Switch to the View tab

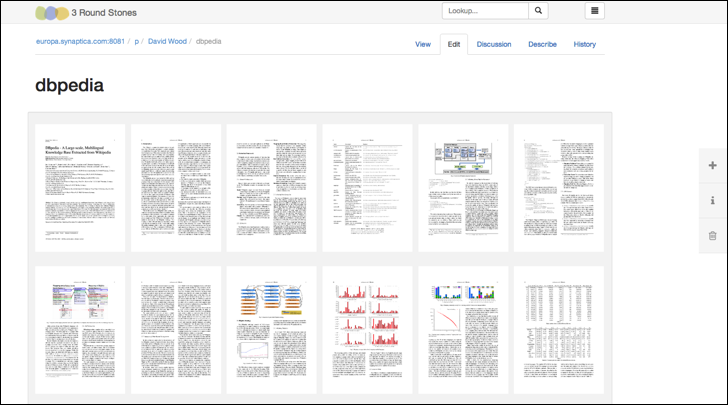(x=423, y=44)
